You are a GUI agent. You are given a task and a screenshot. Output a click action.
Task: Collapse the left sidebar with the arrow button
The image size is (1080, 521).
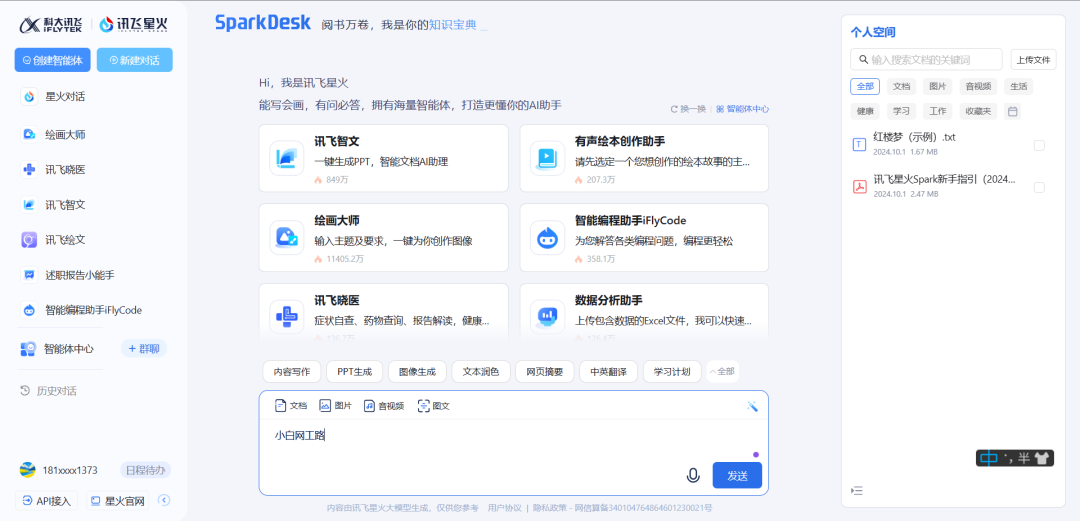coord(164,500)
